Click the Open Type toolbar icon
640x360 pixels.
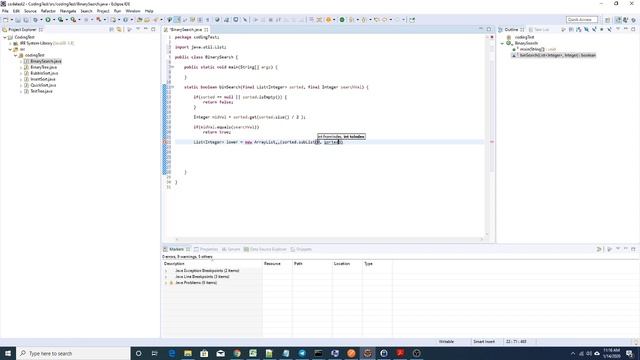140,20
